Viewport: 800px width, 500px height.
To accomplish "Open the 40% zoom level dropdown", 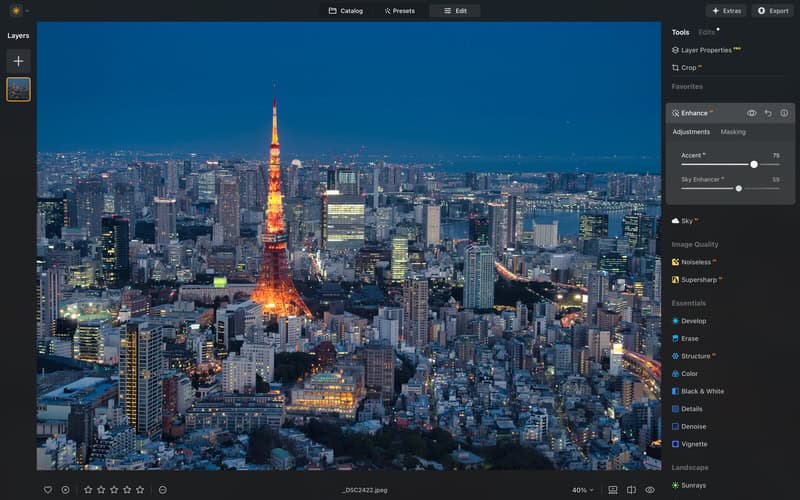I will [x=583, y=490].
